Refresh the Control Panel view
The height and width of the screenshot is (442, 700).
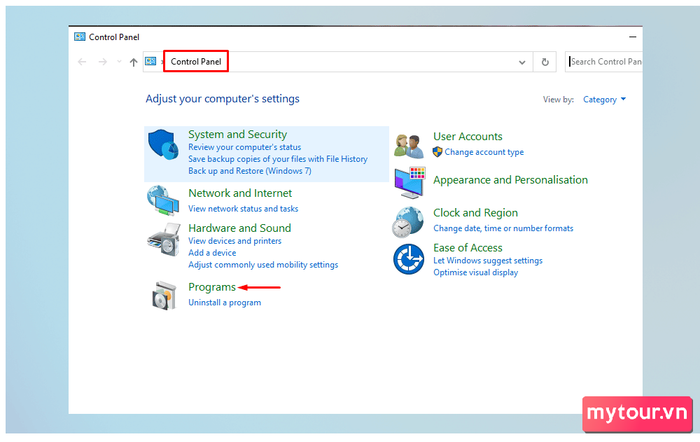[x=545, y=62]
